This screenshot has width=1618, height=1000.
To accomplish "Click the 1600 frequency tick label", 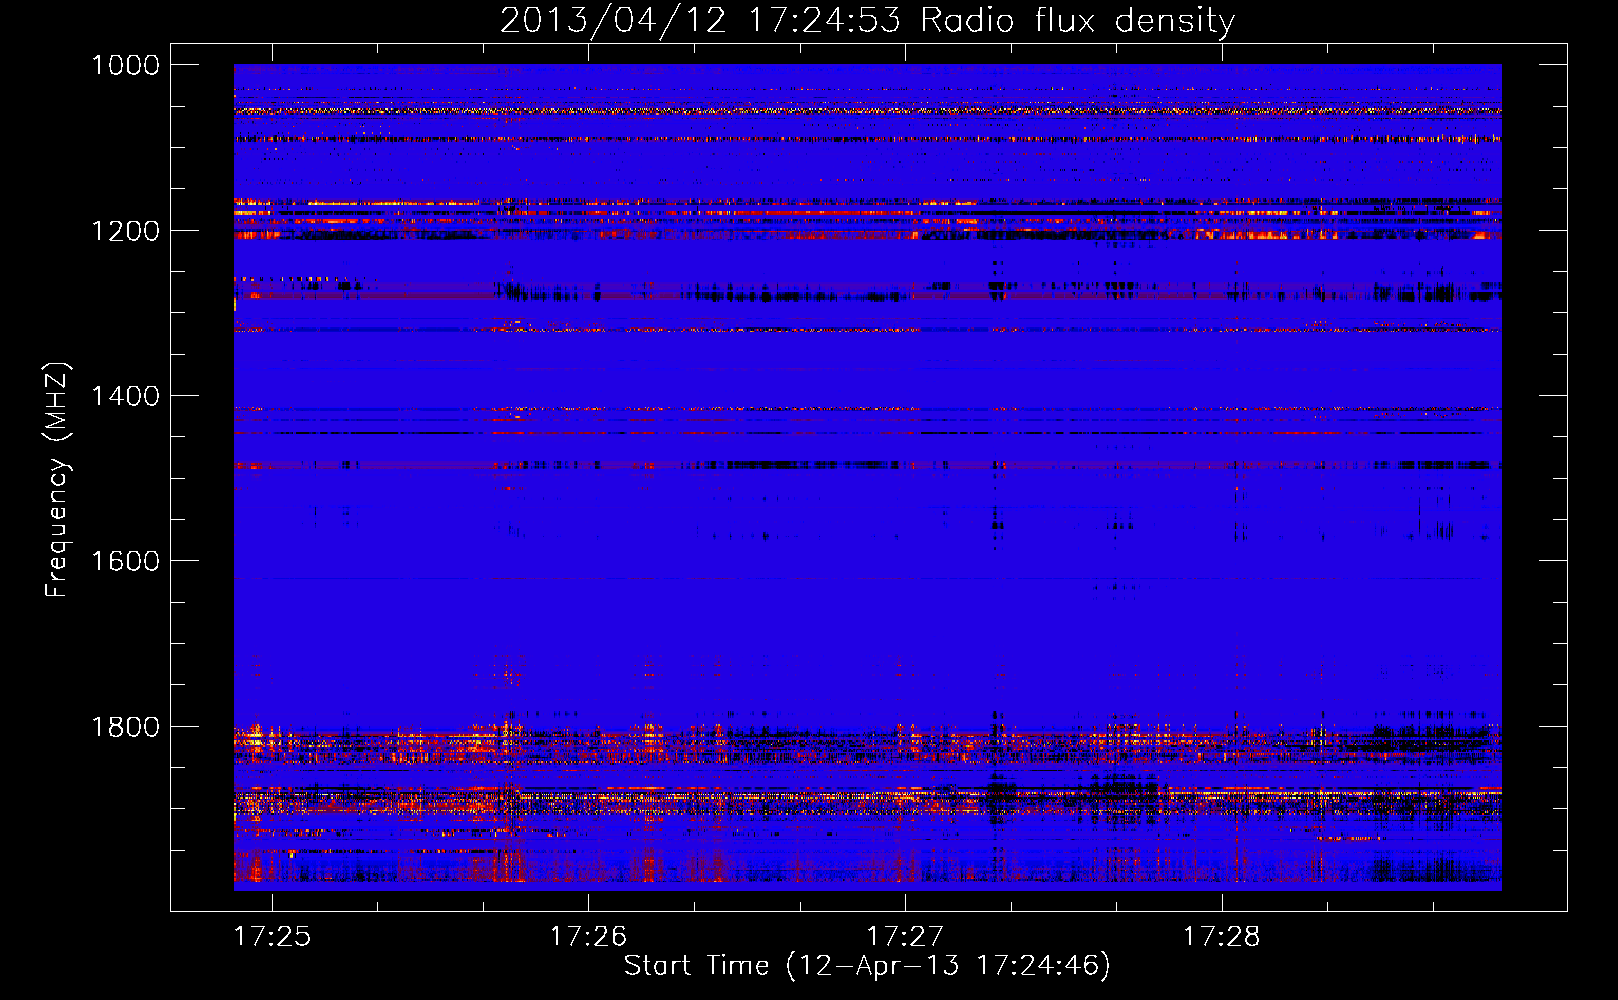I will point(125,561).
